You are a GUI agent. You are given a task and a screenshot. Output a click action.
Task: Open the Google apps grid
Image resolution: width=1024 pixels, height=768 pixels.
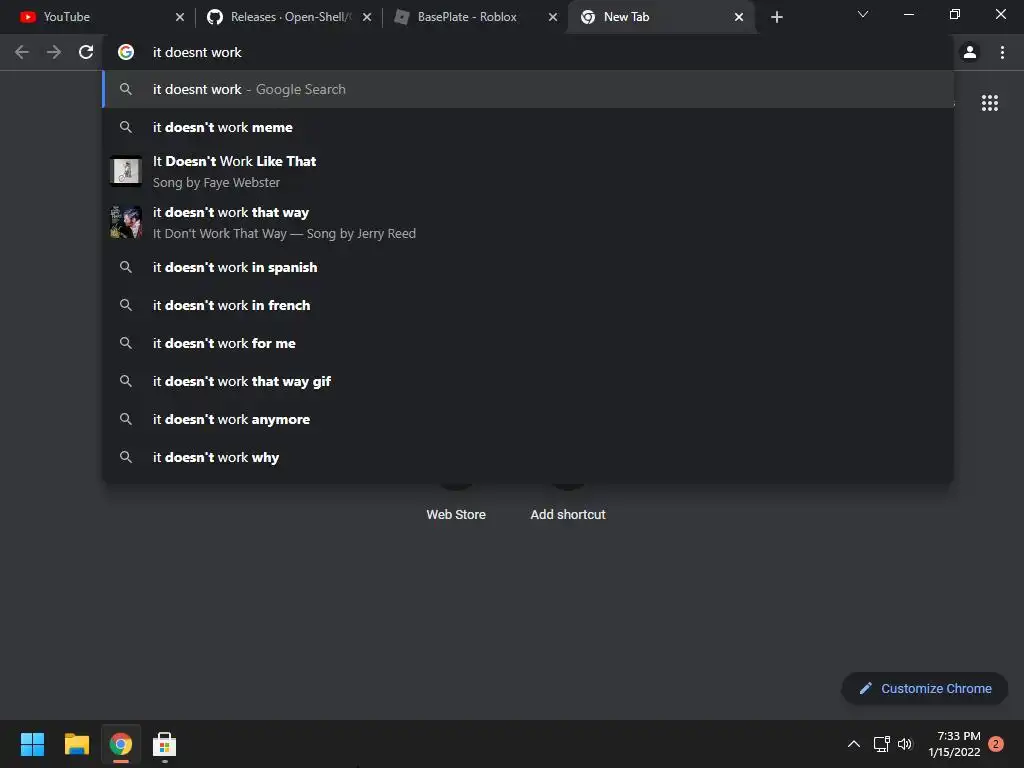pos(989,103)
